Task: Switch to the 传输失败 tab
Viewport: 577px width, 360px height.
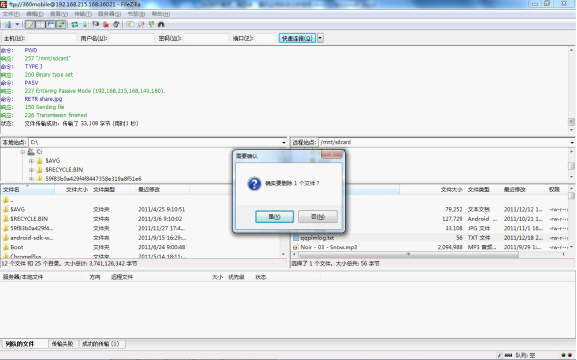Action: coord(63,344)
